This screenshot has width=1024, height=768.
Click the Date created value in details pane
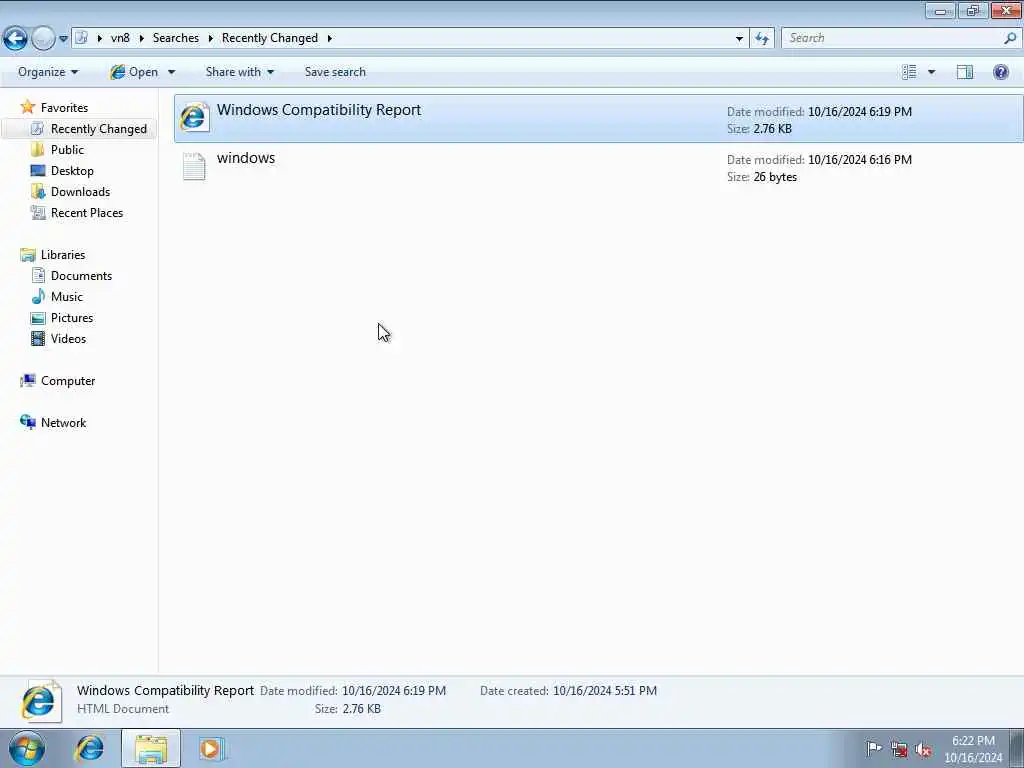[x=604, y=690]
